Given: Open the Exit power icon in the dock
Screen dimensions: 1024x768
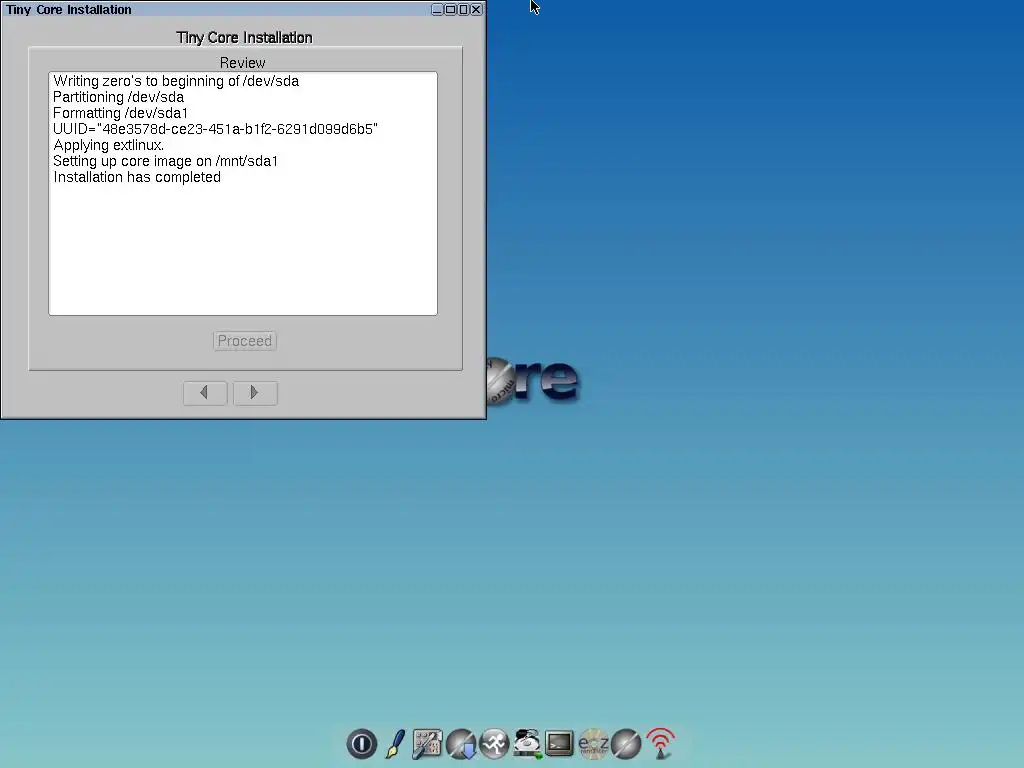Looking at the screenshot, I should click(x=361, y=744).
